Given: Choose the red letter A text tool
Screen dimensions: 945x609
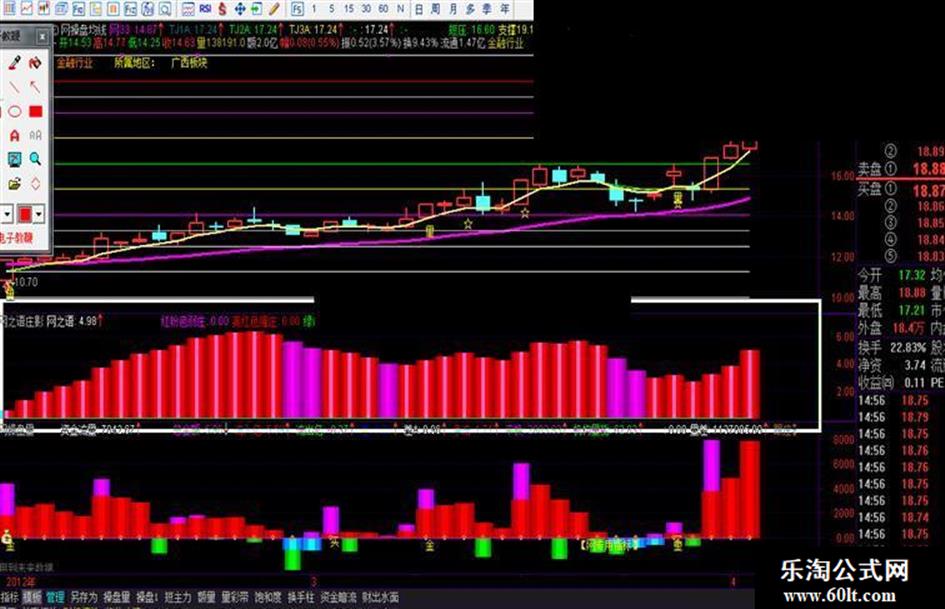Looking at the screenshot, I should pyautogui.click(x=14, y=136).
